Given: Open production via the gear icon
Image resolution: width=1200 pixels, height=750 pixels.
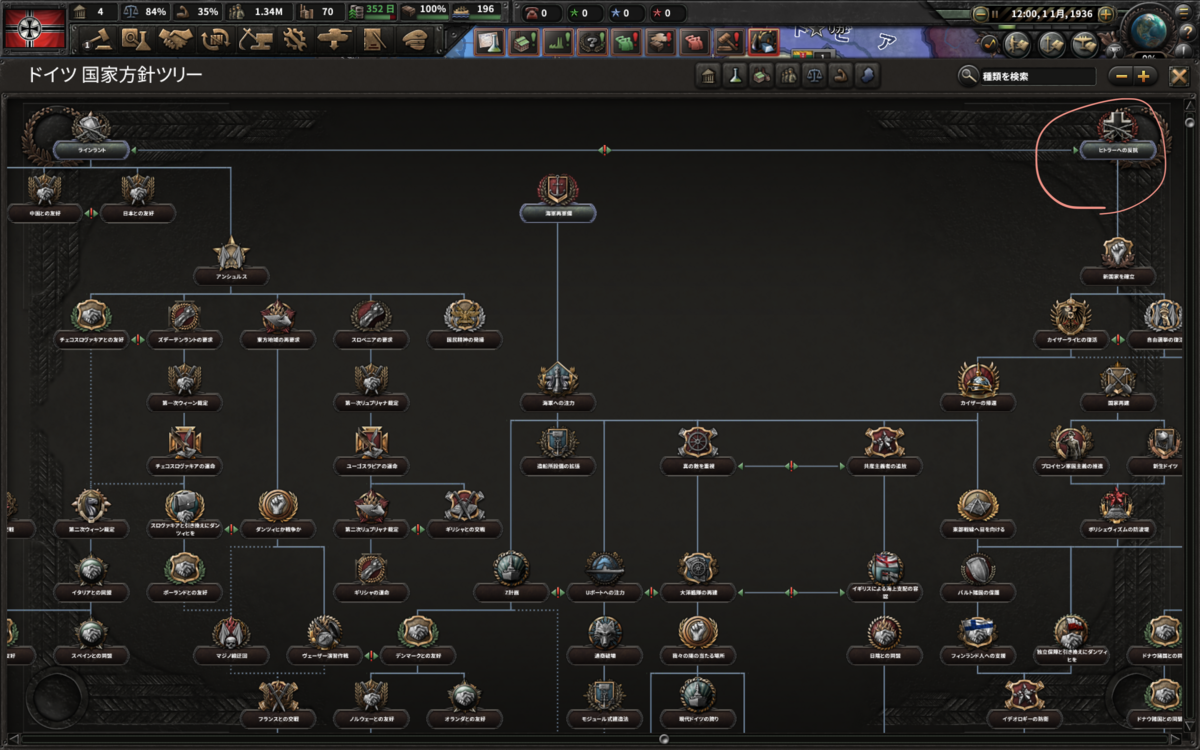Looking at the screenshot, I should pos(293,41).
